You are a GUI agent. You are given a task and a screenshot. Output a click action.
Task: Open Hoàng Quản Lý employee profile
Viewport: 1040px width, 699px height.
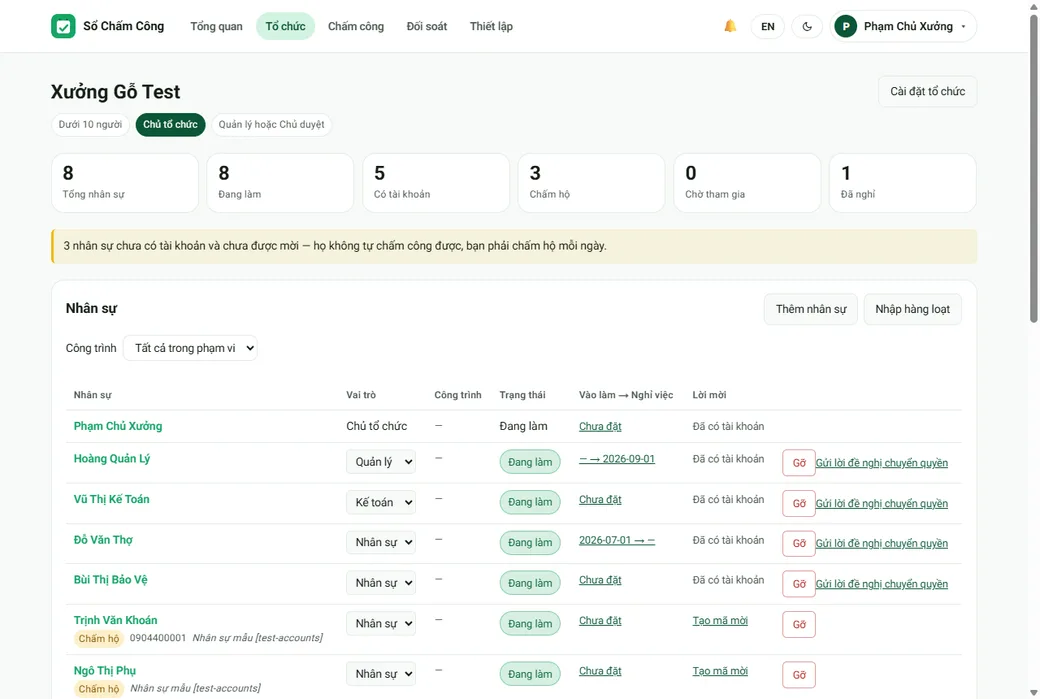(111, 458)
